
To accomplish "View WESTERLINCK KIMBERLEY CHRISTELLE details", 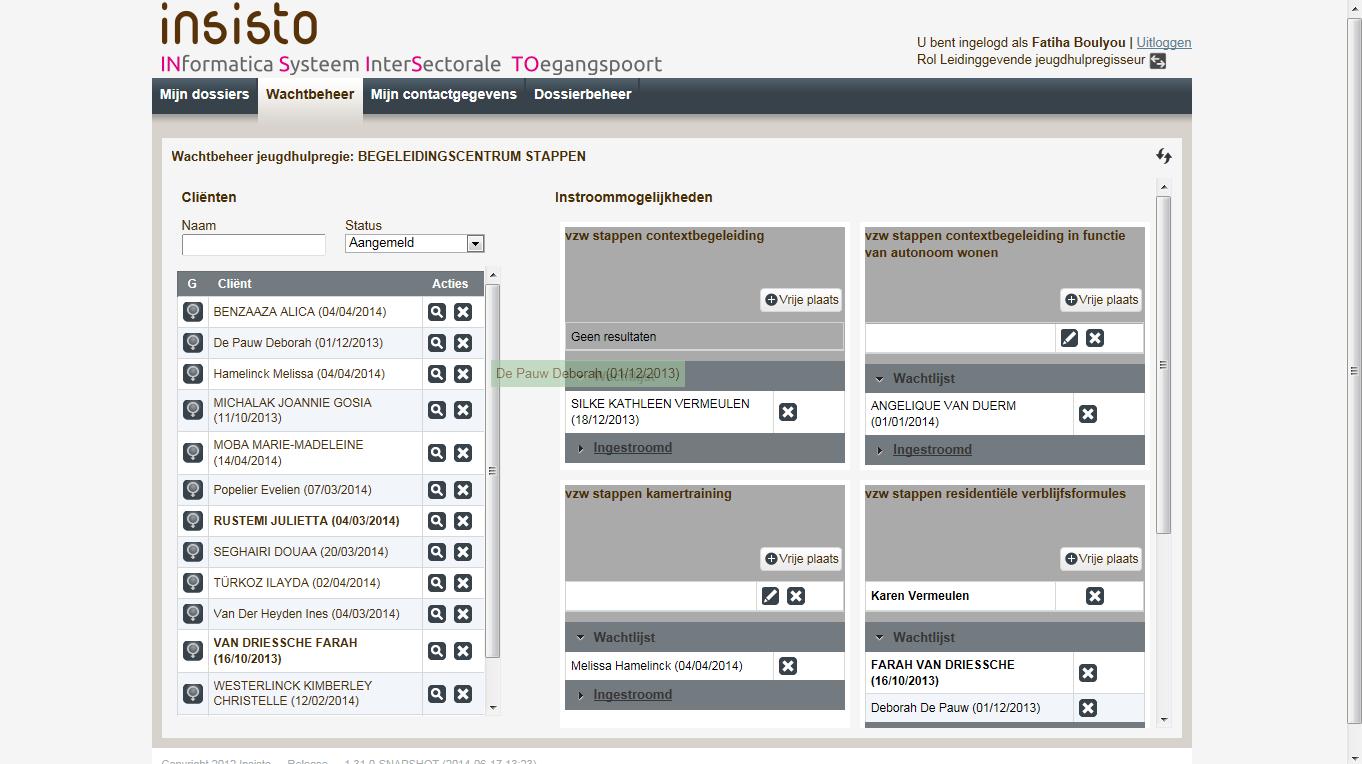I will pyautogui.click(x=437, y=694).
